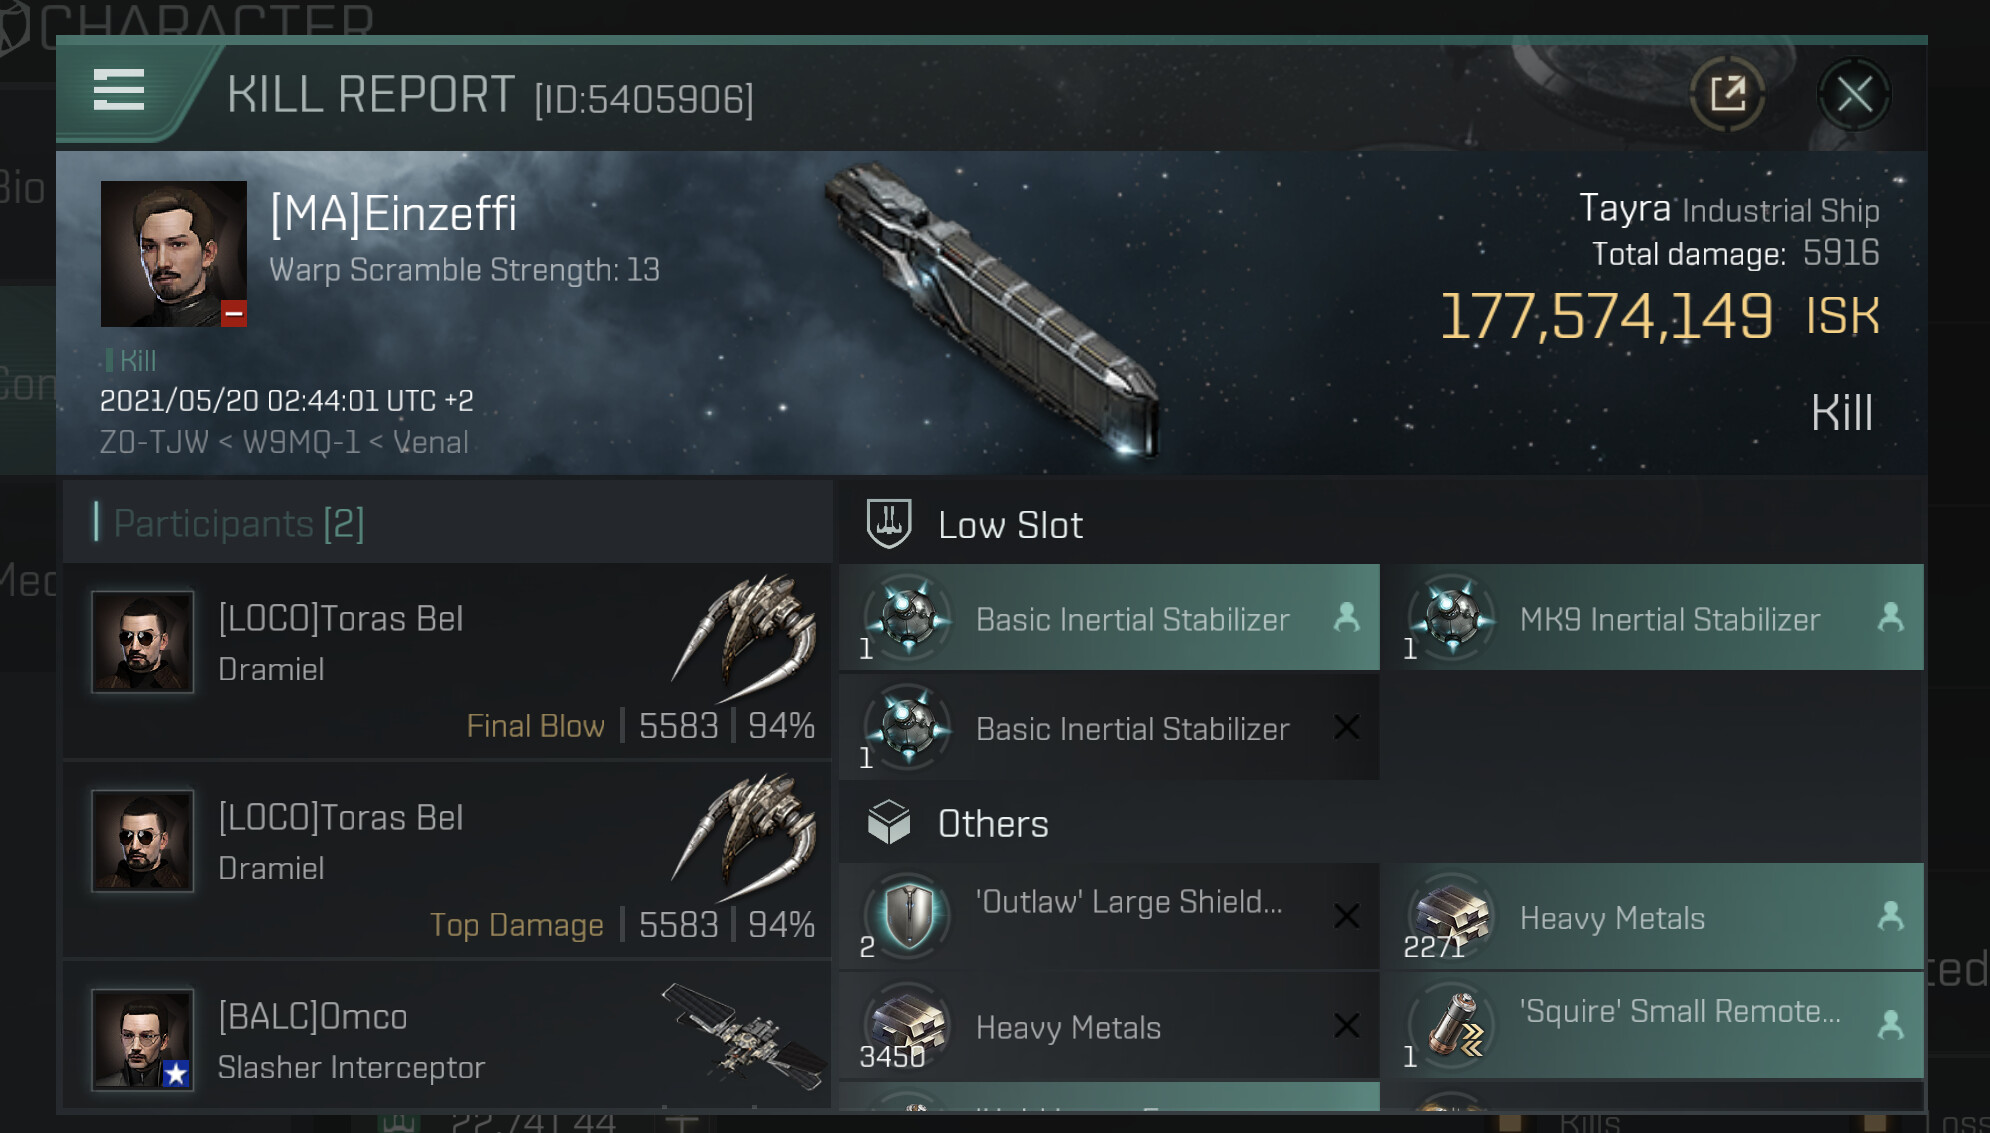Click the share kill report icon
Screen dimensions: 1990x1133
coord(1727,95)
